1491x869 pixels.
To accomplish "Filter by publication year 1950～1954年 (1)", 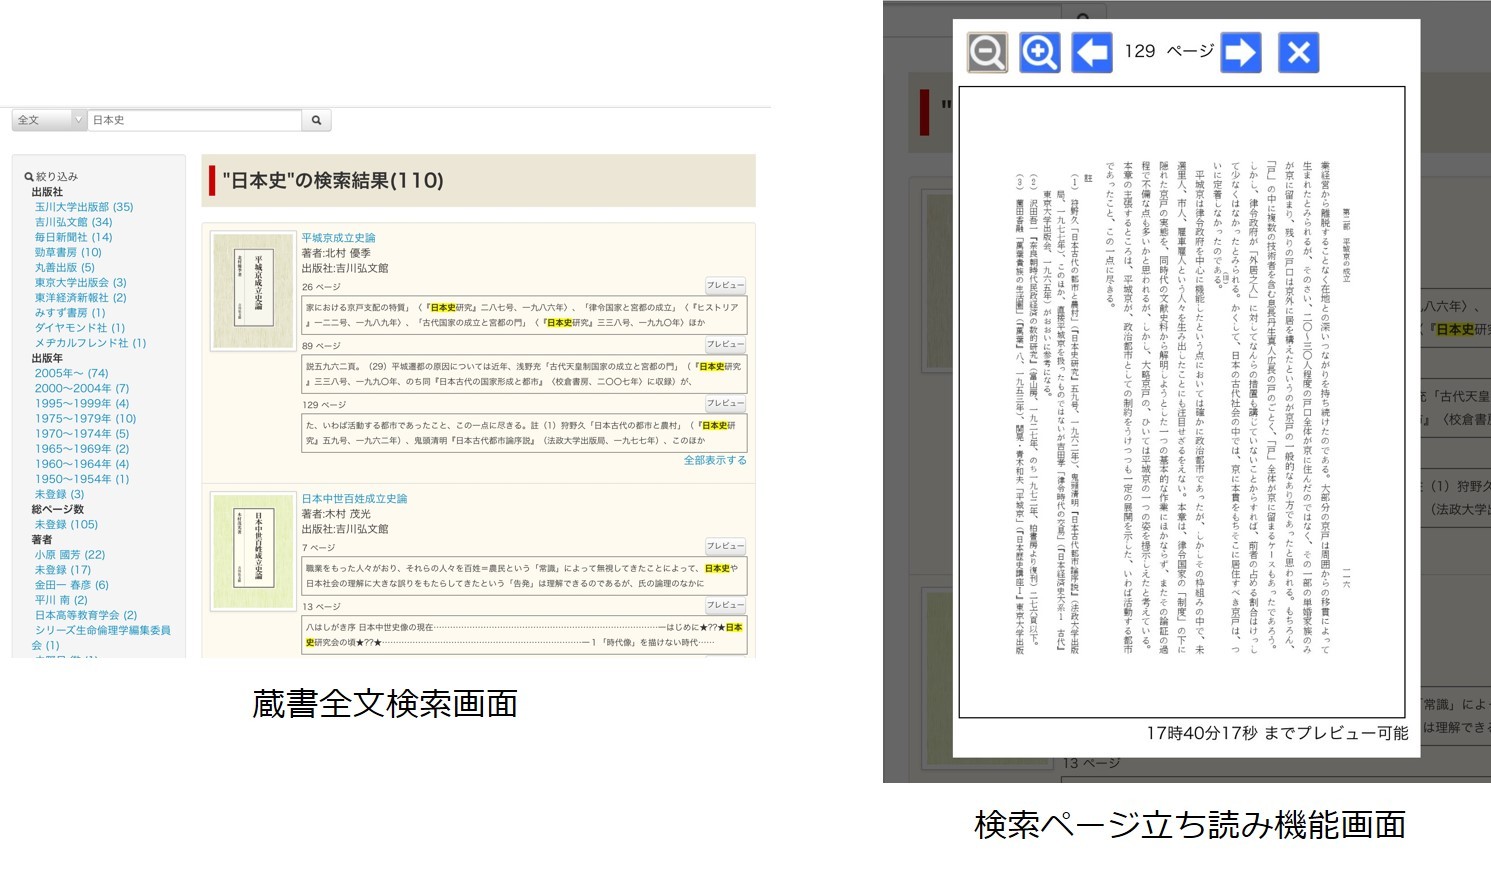I will click(82, 478).
